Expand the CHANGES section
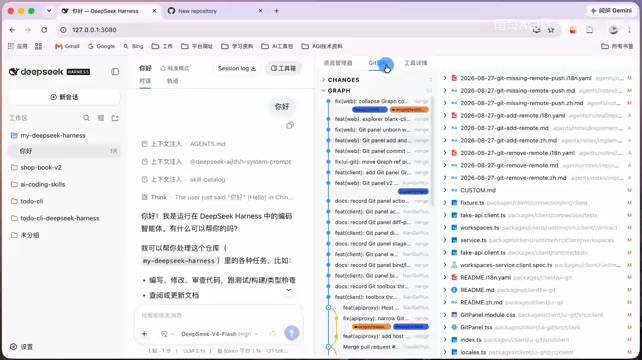 [x=323, y=80]
